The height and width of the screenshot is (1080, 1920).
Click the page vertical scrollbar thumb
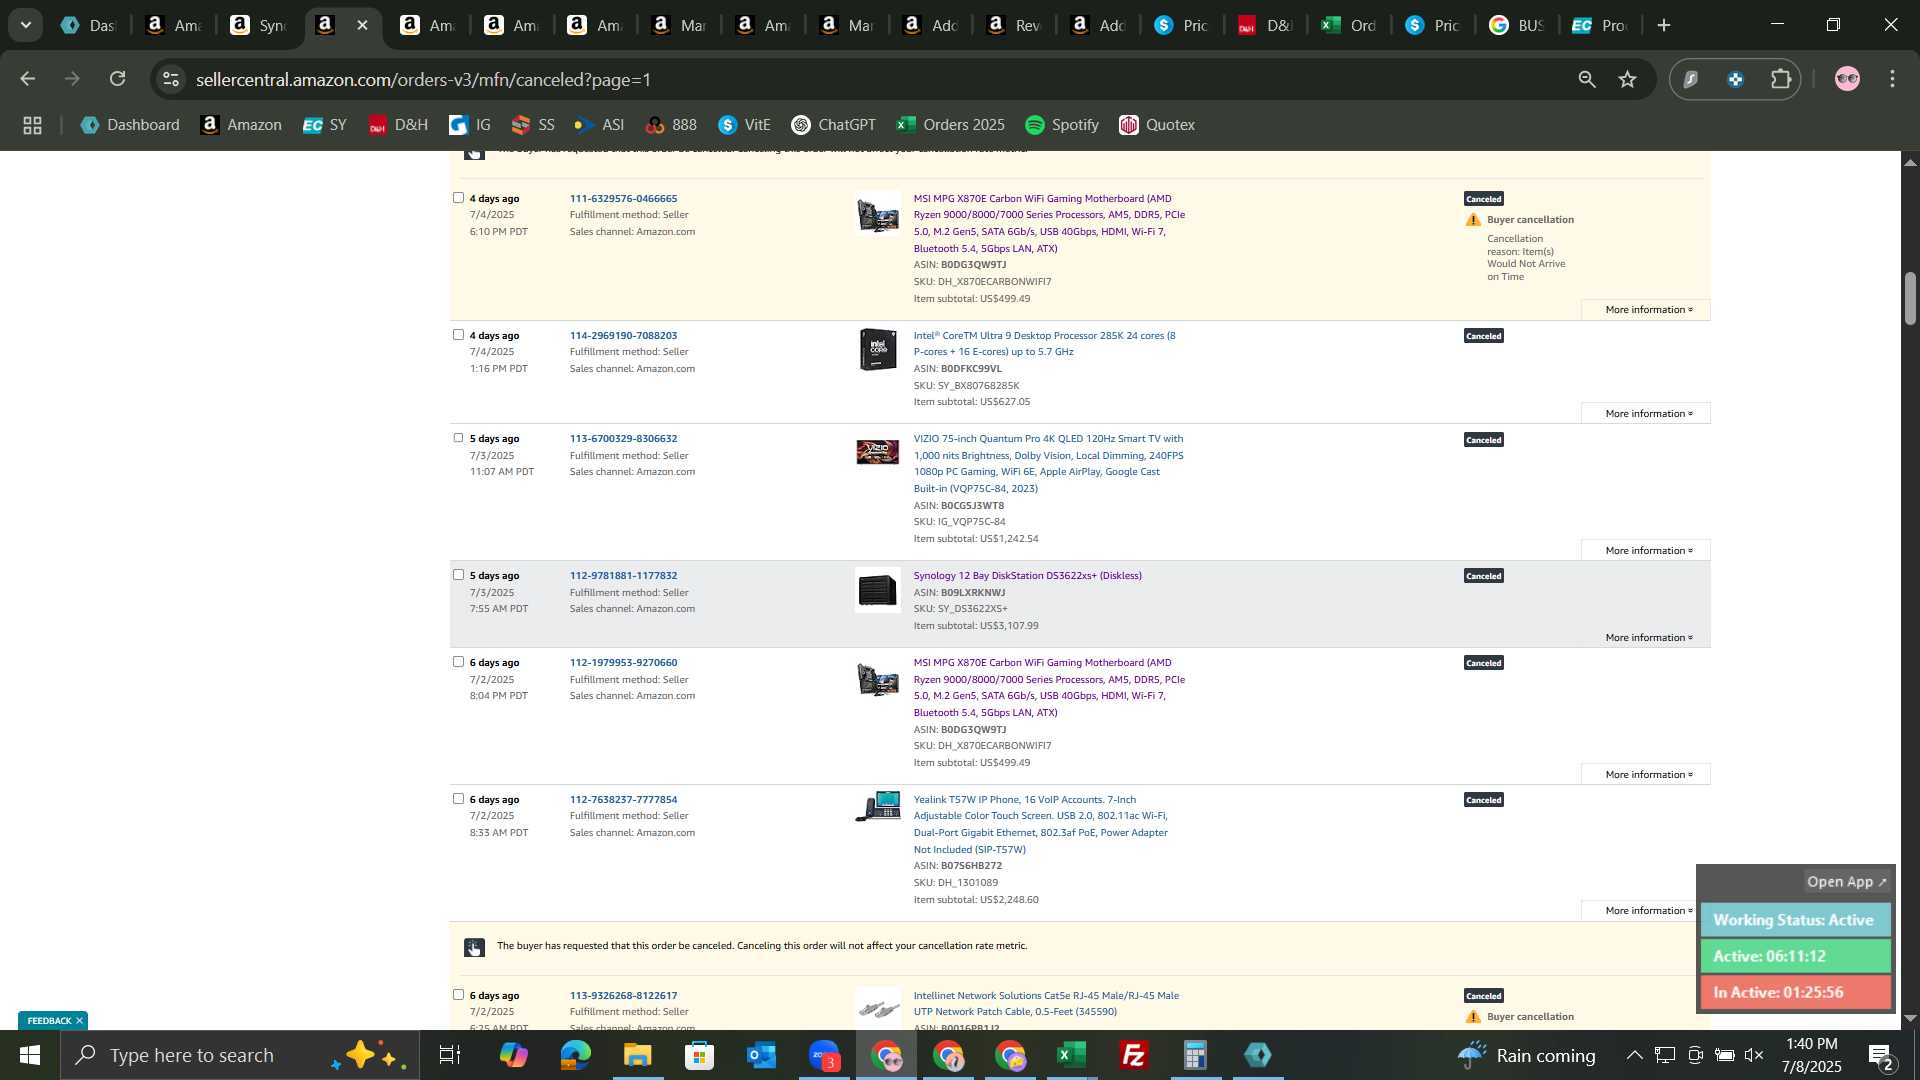click(1910, 298)
